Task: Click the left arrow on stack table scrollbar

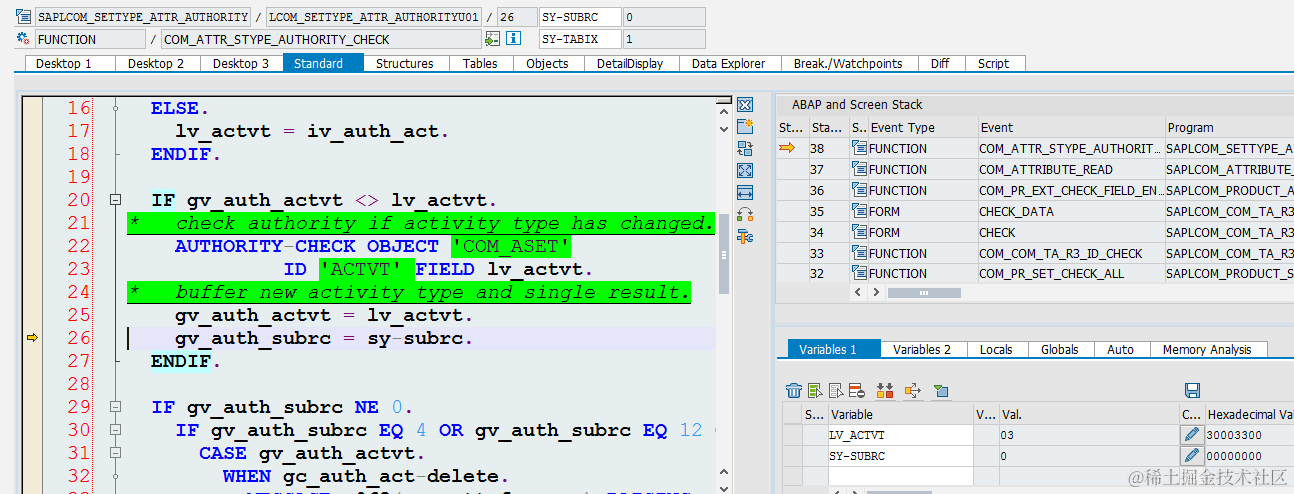Action: (x=859, y=293)
